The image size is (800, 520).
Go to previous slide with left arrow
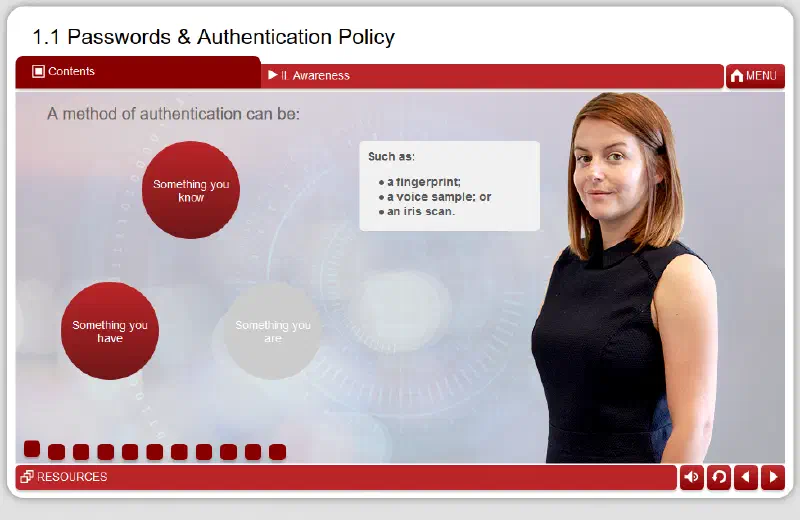pos(746,477)
